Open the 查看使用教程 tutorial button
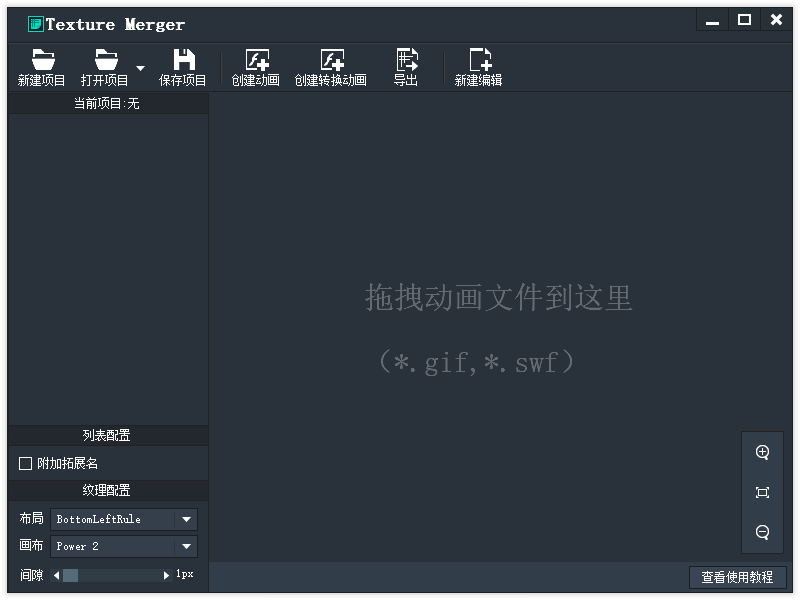800x600 pixels. pos(737,577)
